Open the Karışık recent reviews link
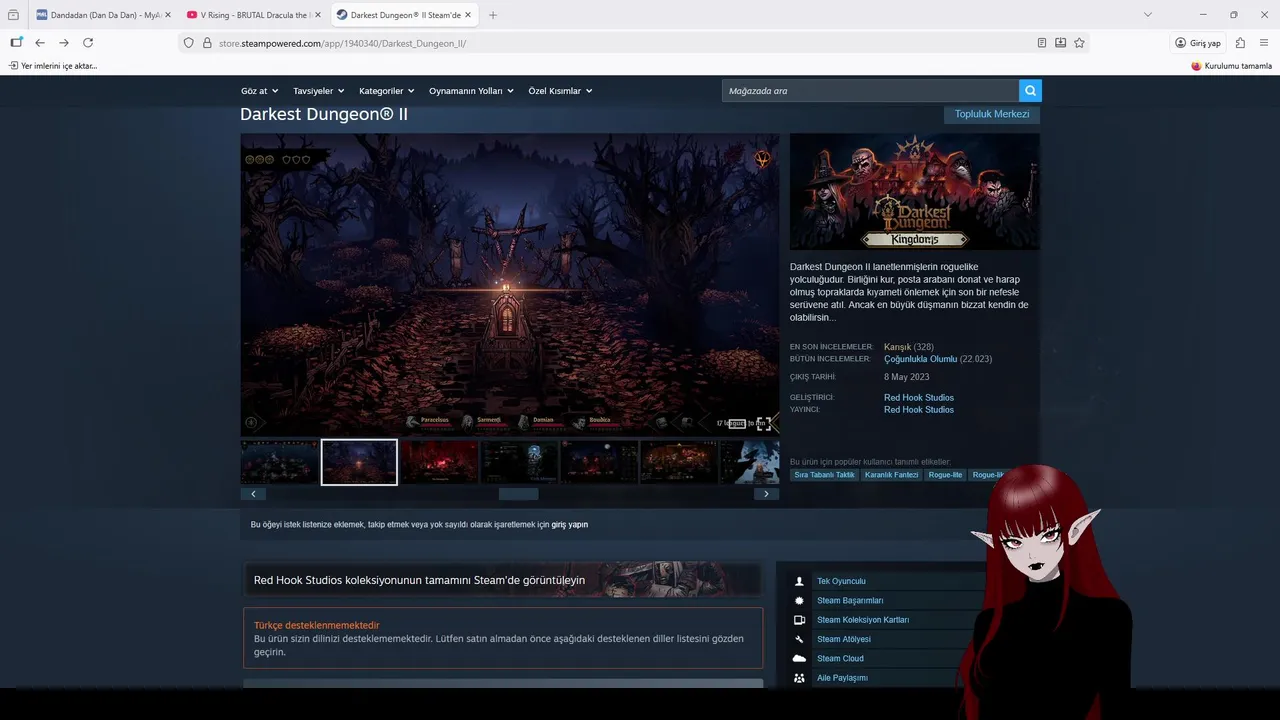 pos(897,347)
